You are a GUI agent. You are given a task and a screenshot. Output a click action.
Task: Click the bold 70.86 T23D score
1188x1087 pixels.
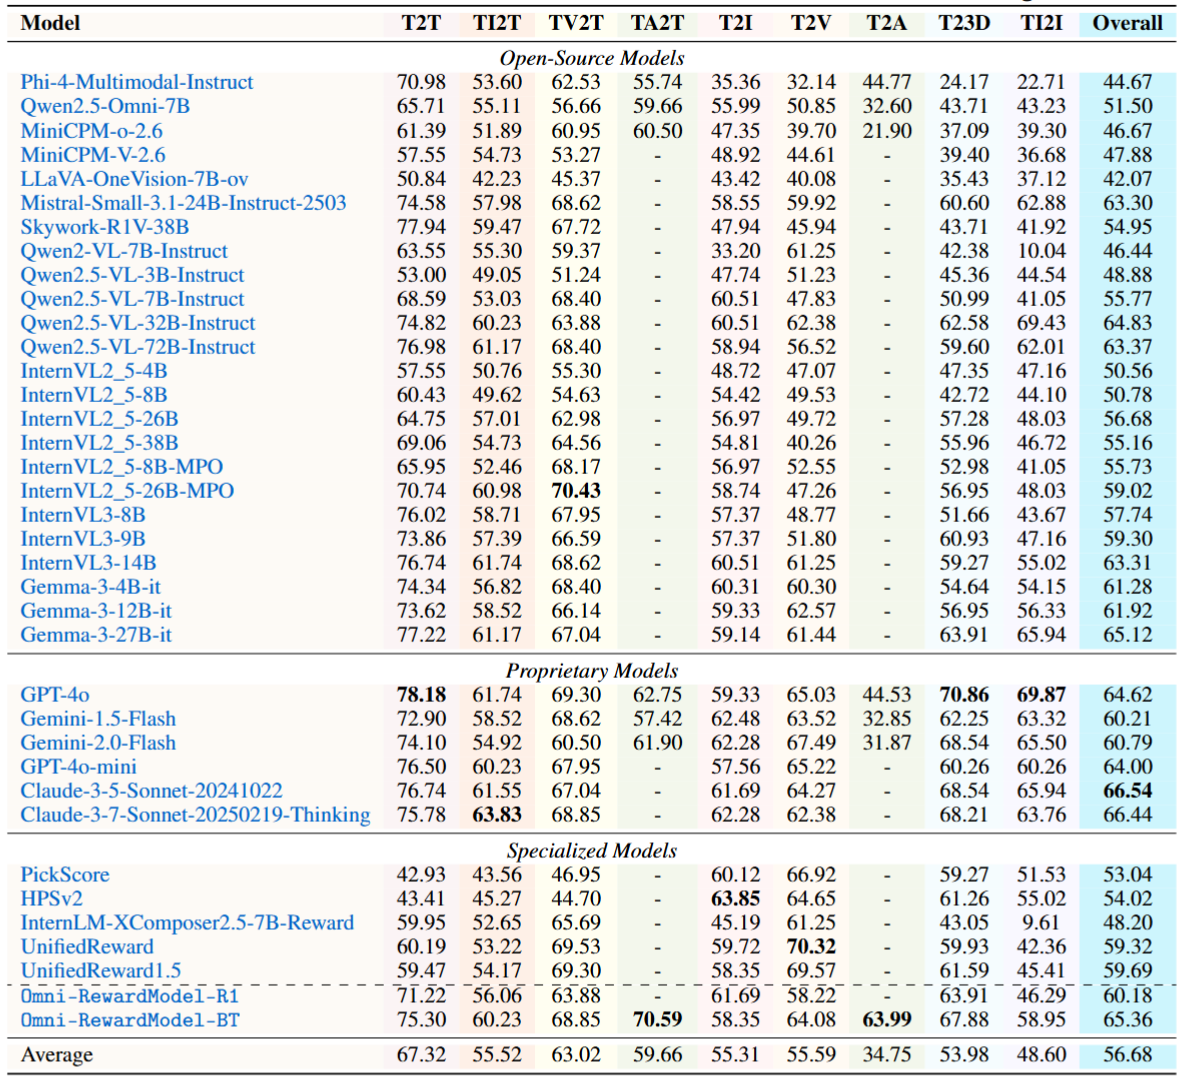coord(964,695)
